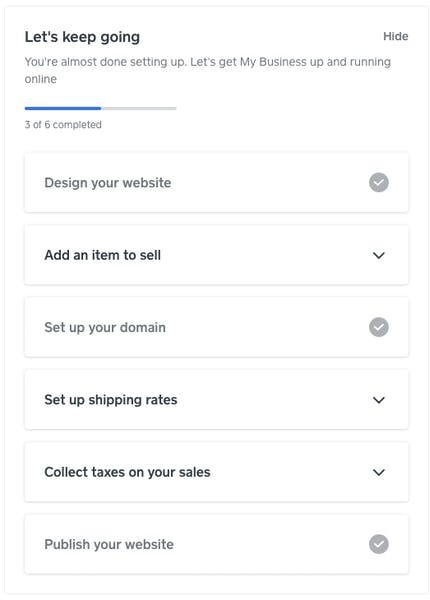Open the Set up your domain step label
This screenshot has height=600, width=430.
105,328
